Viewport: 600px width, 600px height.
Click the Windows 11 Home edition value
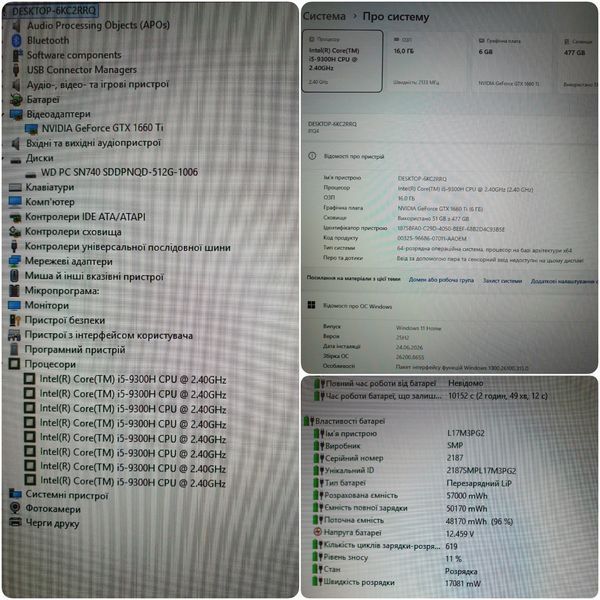419,328
